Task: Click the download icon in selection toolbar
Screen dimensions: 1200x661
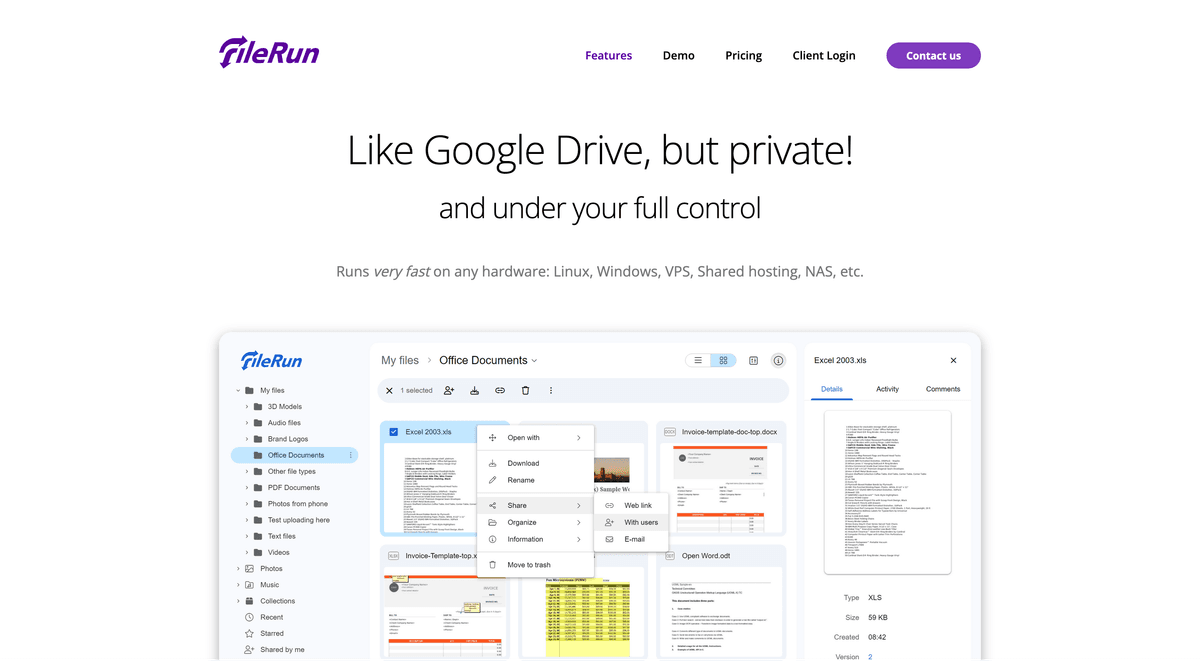Action: click(475, 391)
